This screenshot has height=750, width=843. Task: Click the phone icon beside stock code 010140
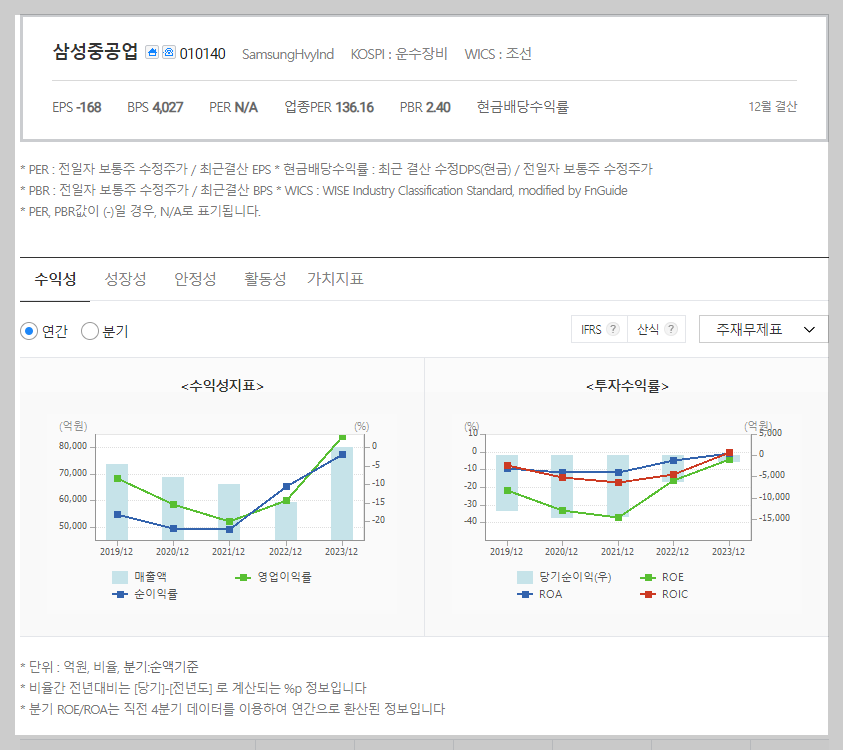pyautogui.click(x=169, y=52)
